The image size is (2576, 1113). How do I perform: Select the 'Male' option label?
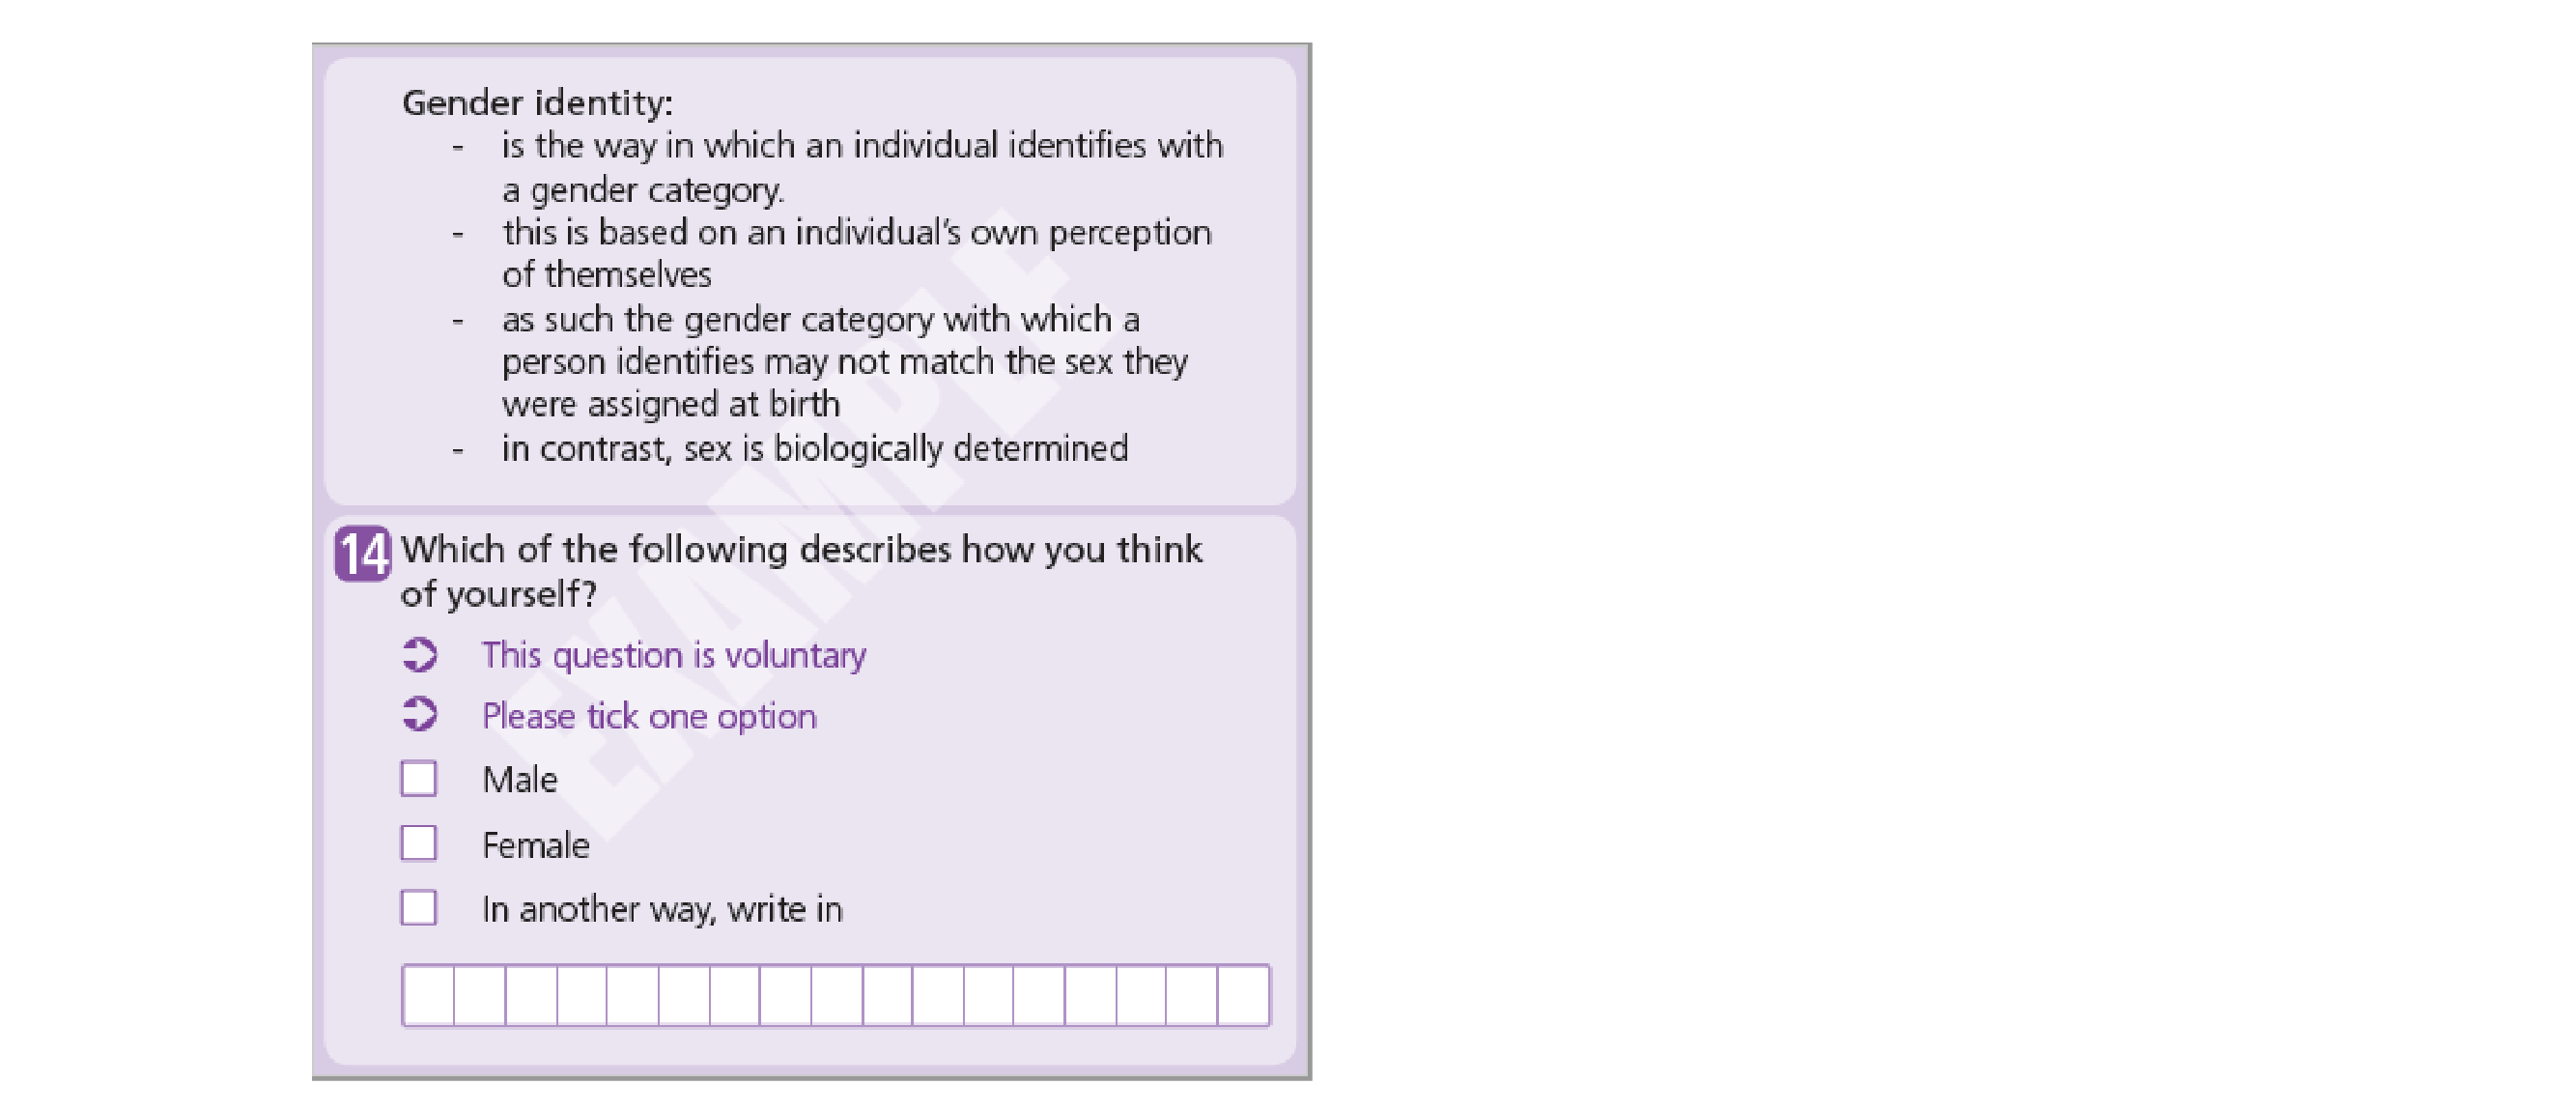pos(520,780)
